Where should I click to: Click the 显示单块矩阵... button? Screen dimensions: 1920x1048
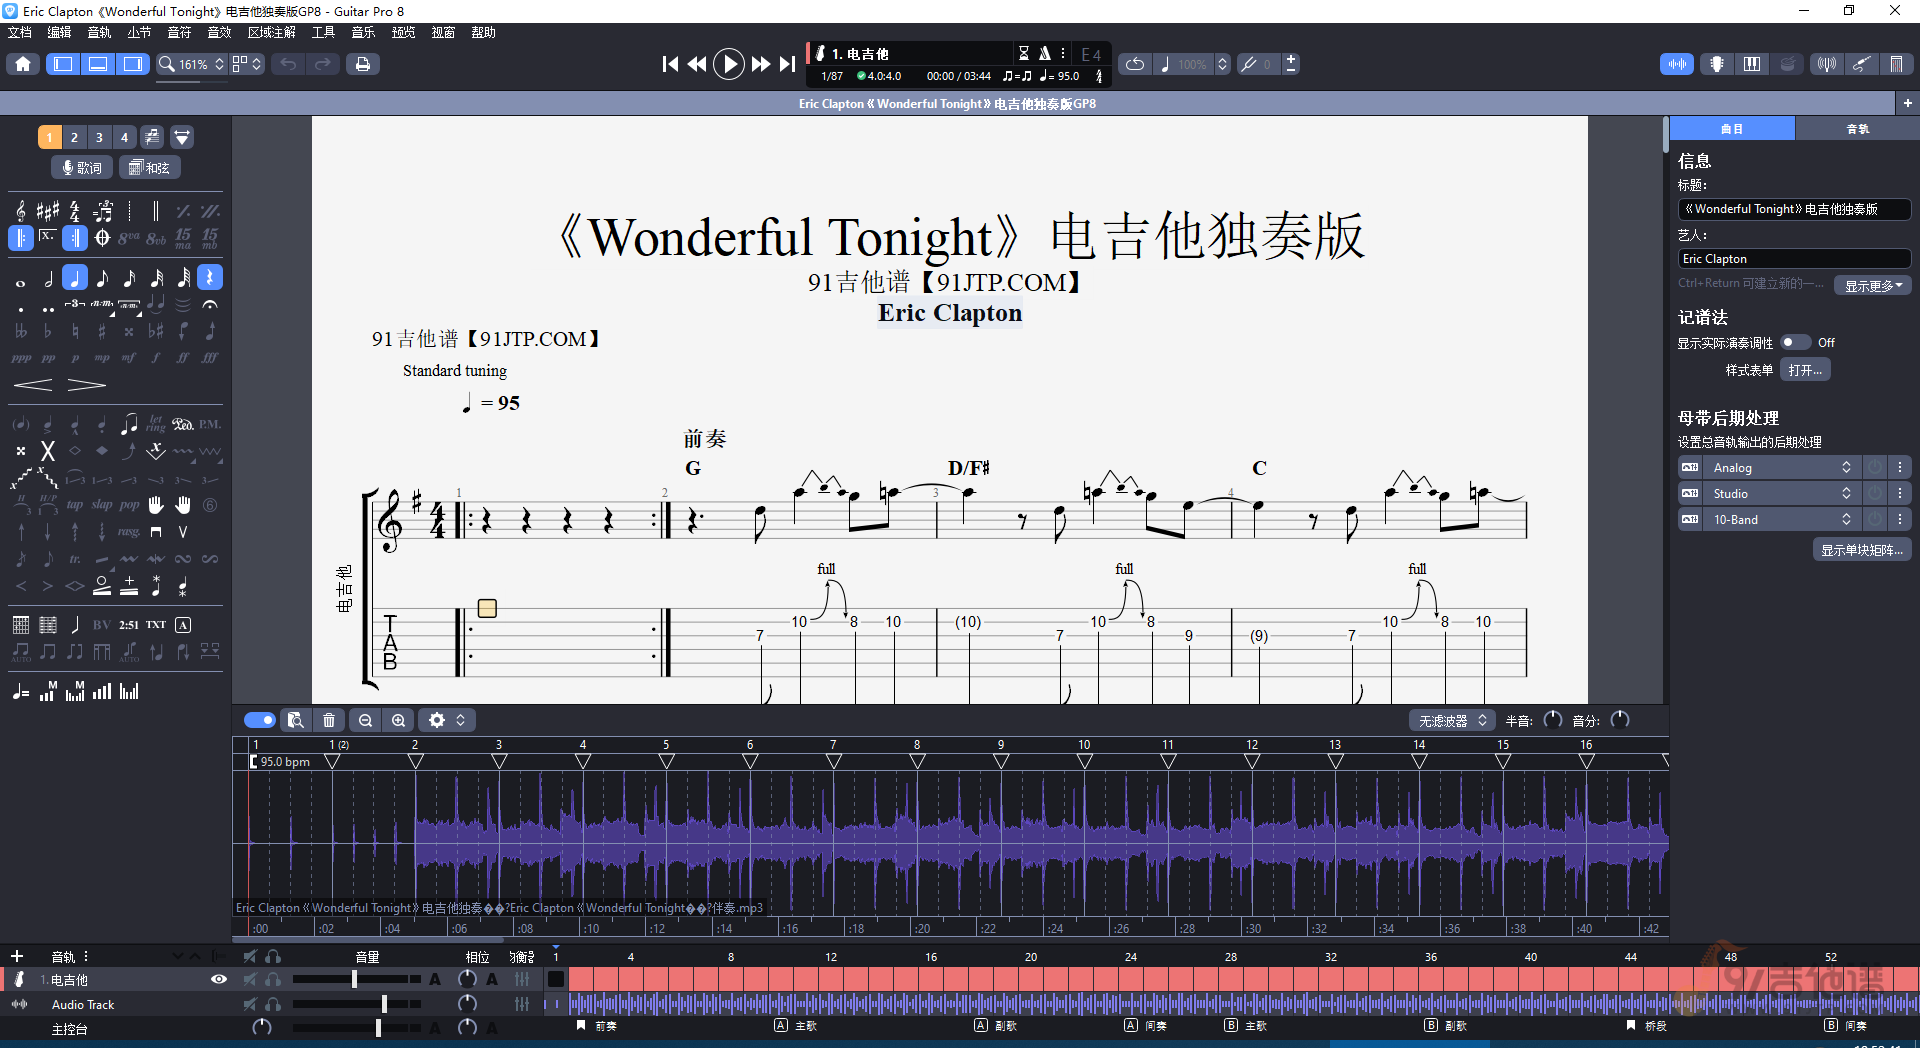click(x=1861, y=550)
